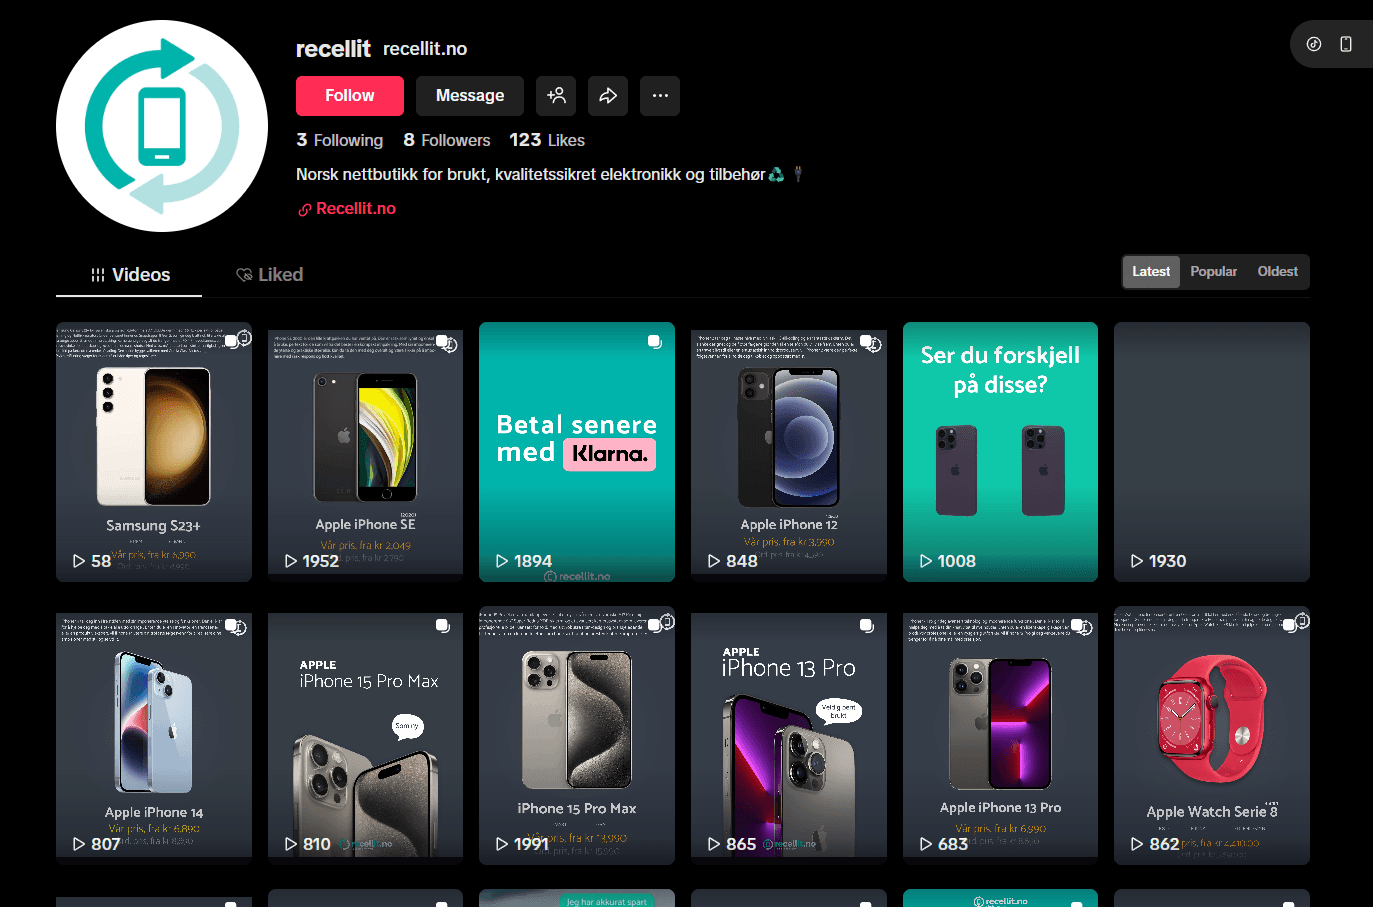This screenshot has height=907, width=1373.
Task: Click play icon beside 807 views
Action: [x=79, y=844]
